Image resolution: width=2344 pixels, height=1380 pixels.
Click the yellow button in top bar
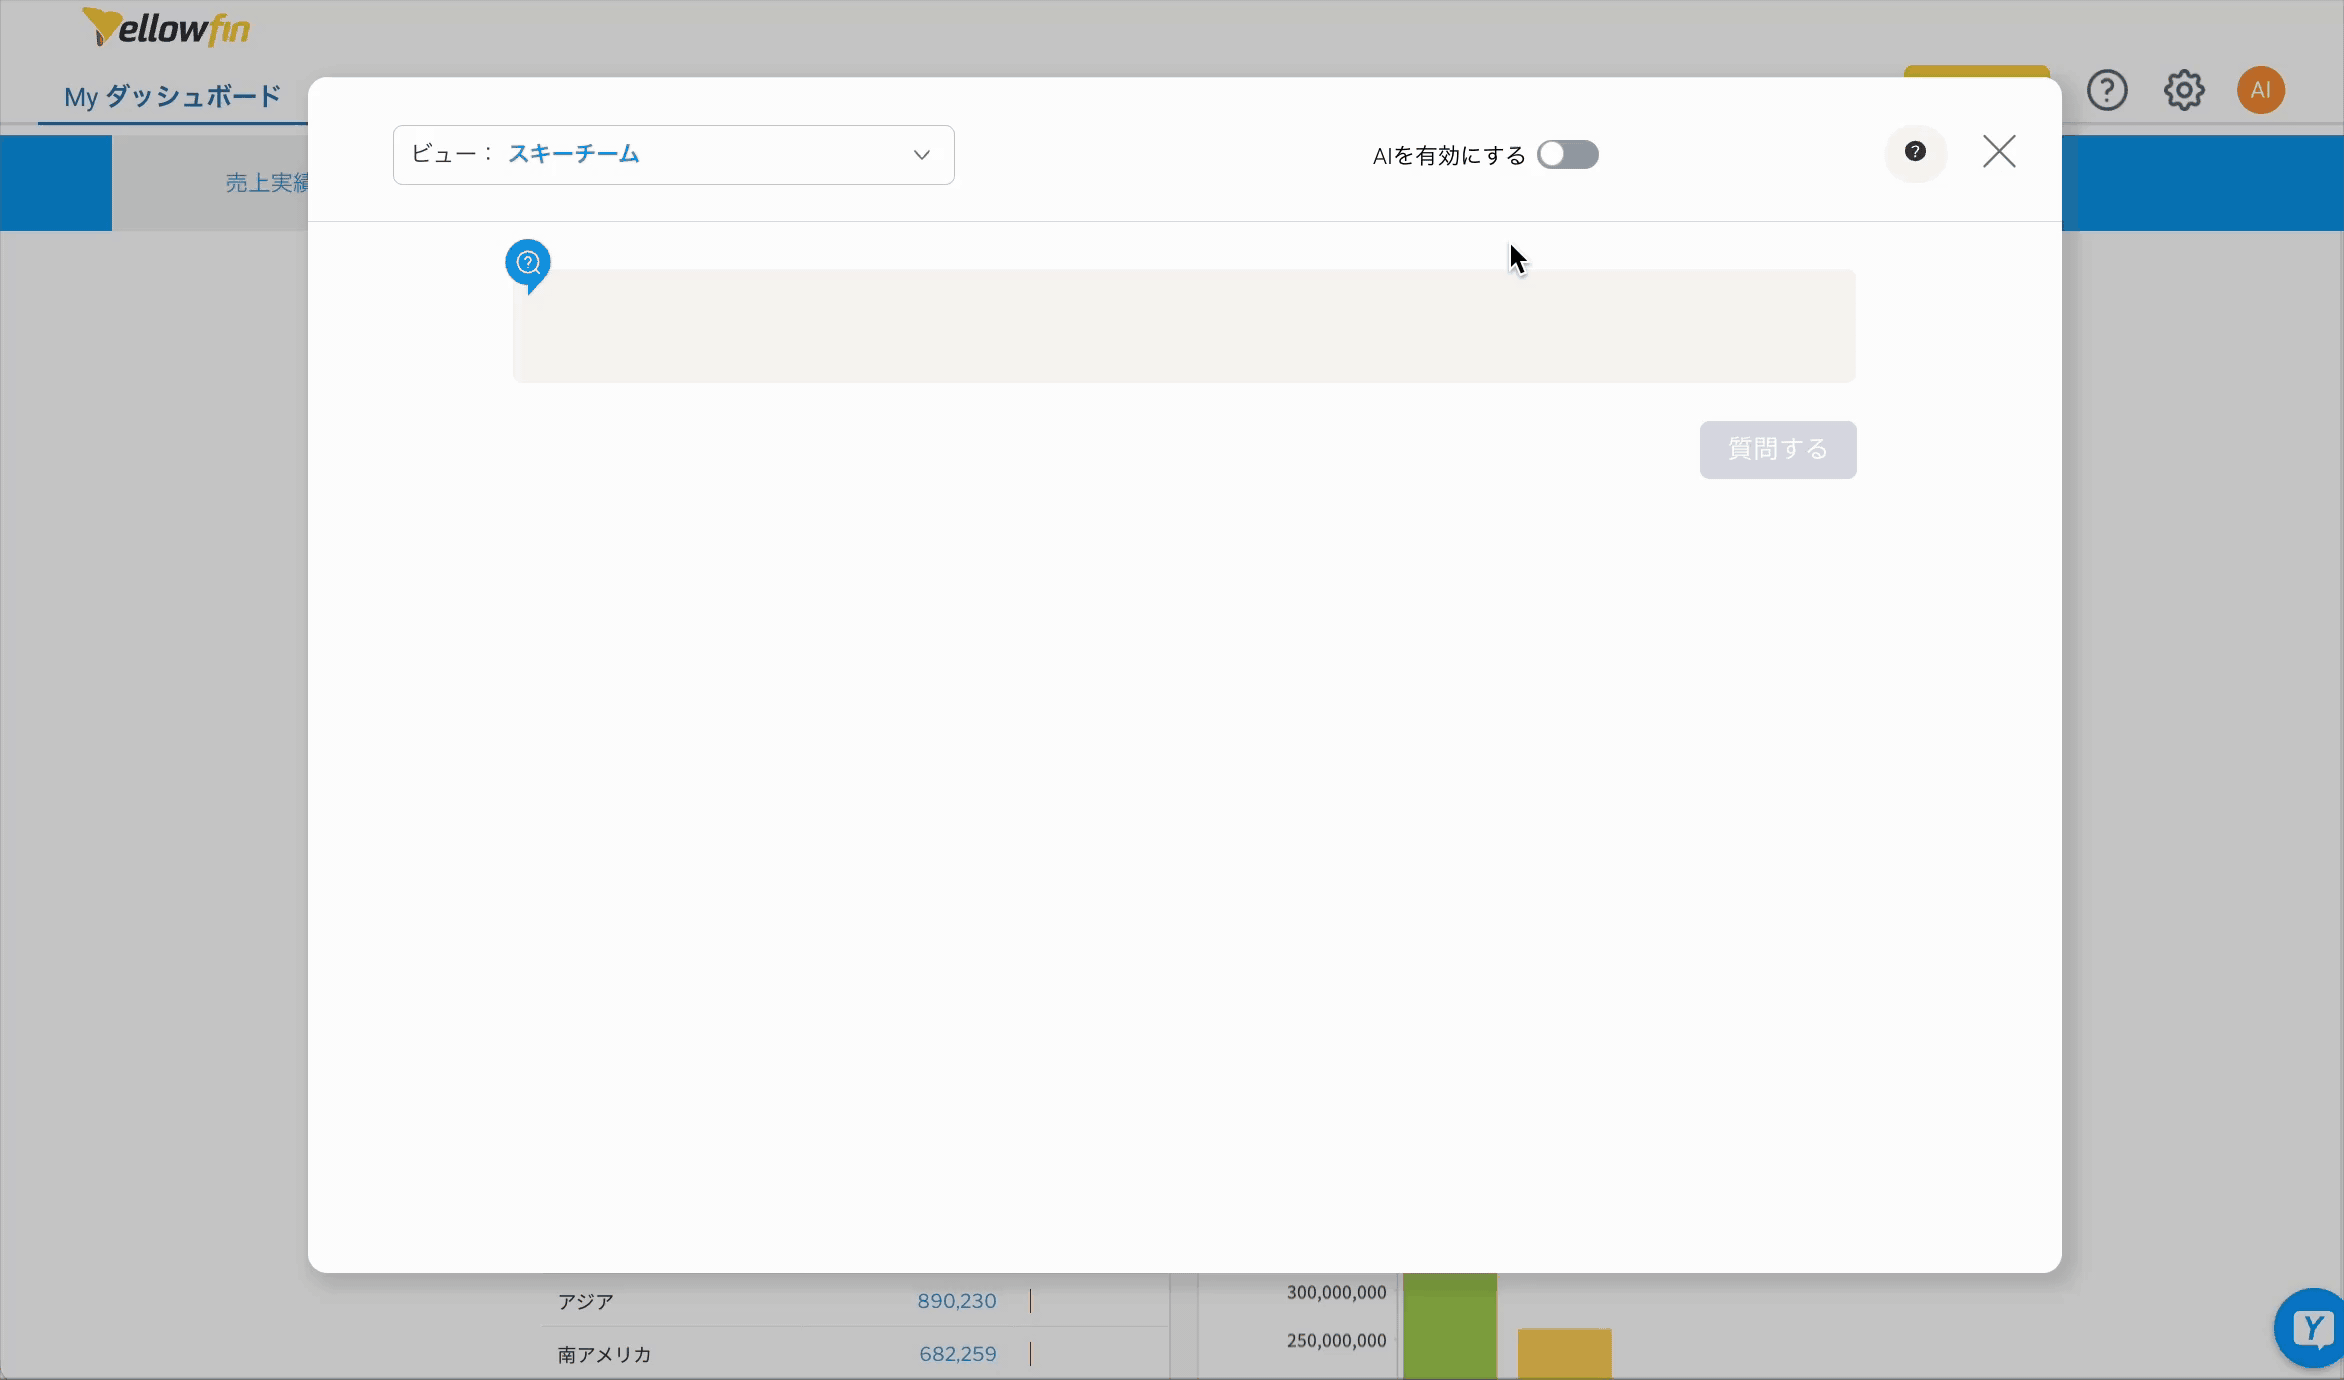coord(1976,71)
